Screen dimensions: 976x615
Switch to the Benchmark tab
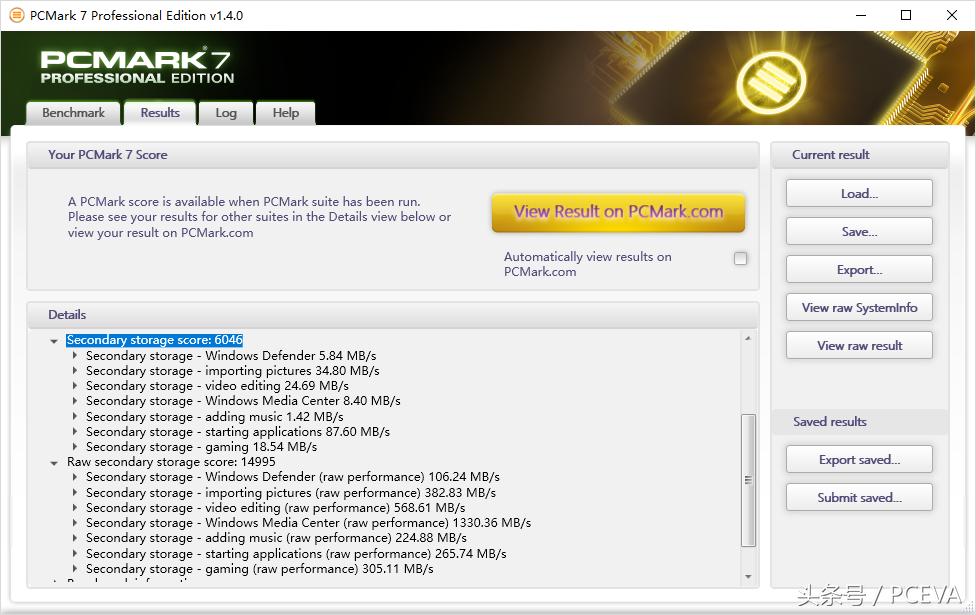tap(73, 113)
